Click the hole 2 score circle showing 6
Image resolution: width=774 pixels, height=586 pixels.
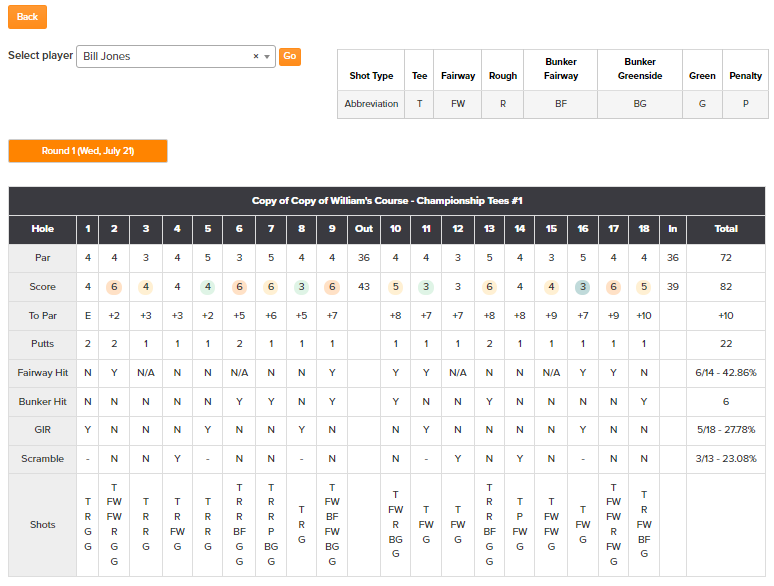coord(114,287)
